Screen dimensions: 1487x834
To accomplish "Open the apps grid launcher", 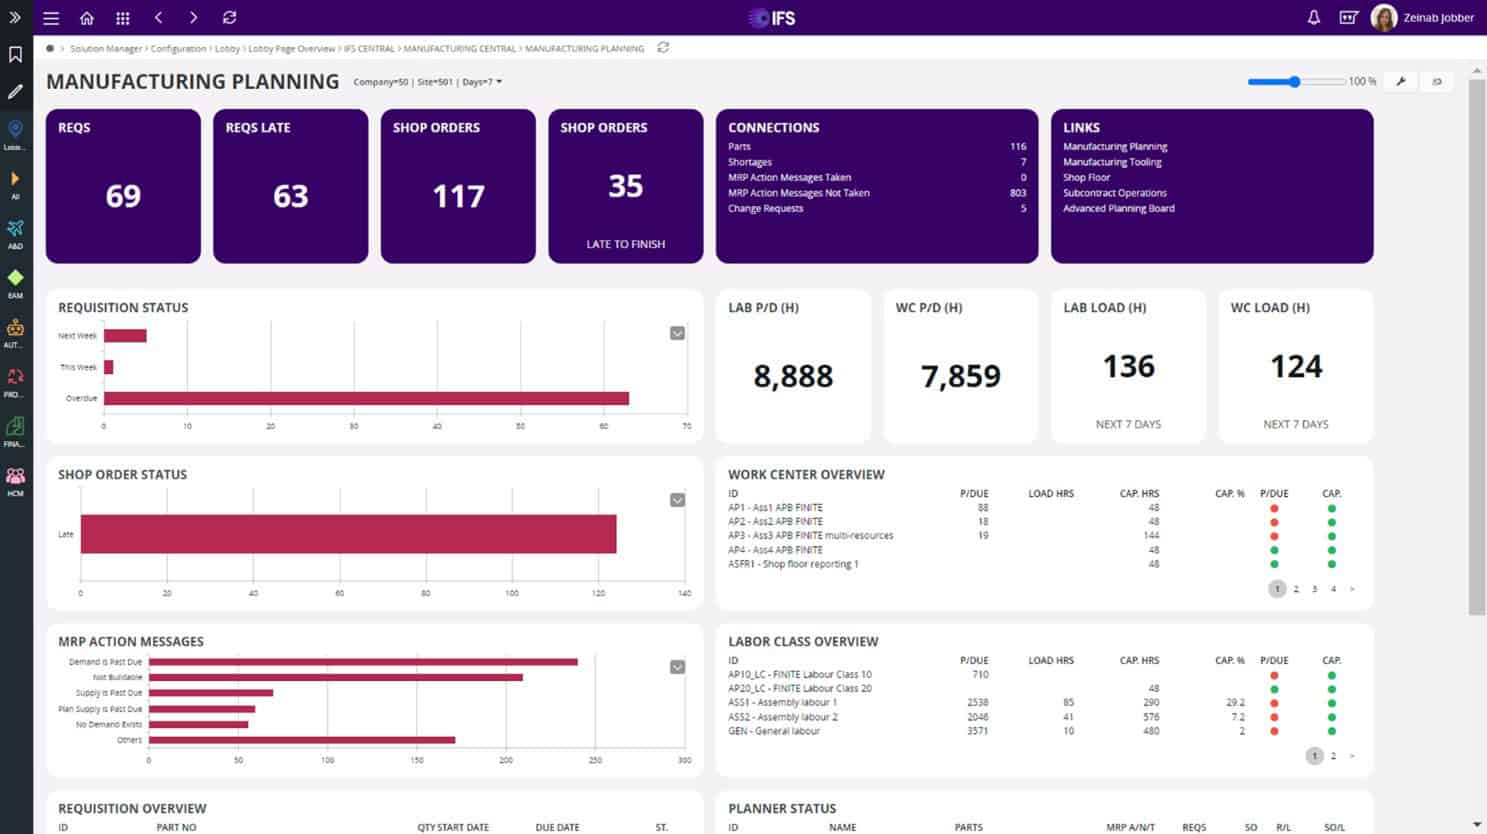I will click(123, 18).
